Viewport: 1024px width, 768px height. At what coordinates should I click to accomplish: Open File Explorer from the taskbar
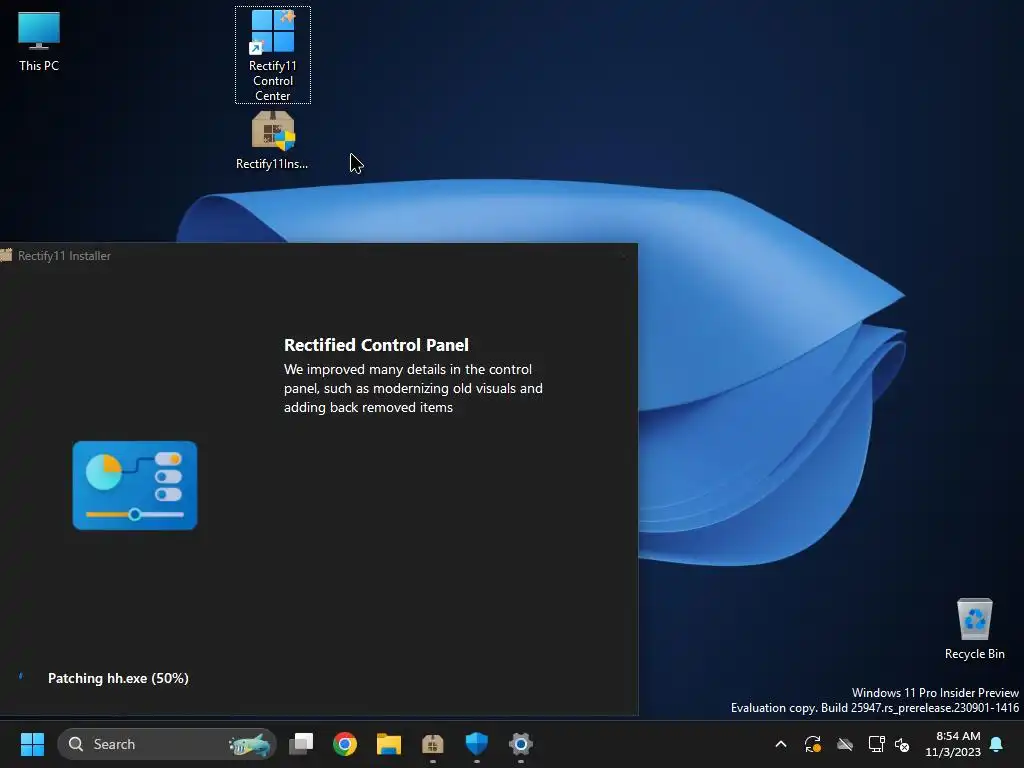coord(389,744)
